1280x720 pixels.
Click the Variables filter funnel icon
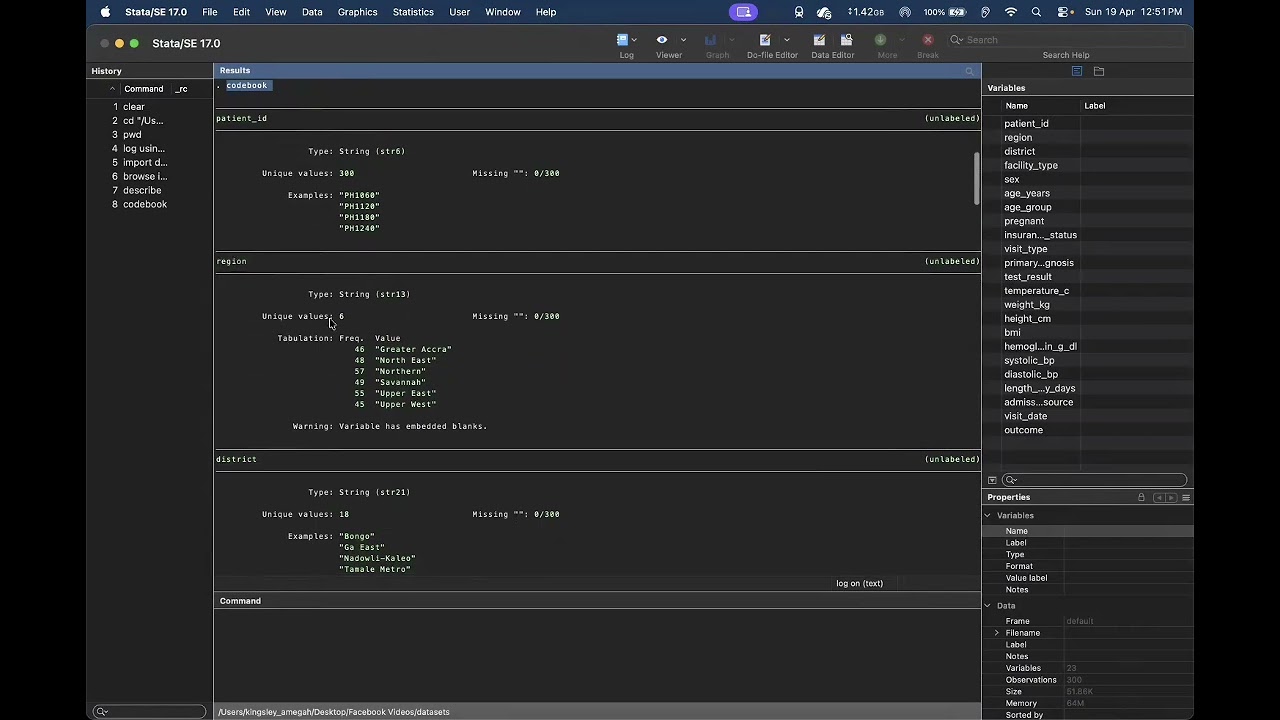[x=992, y=480]
